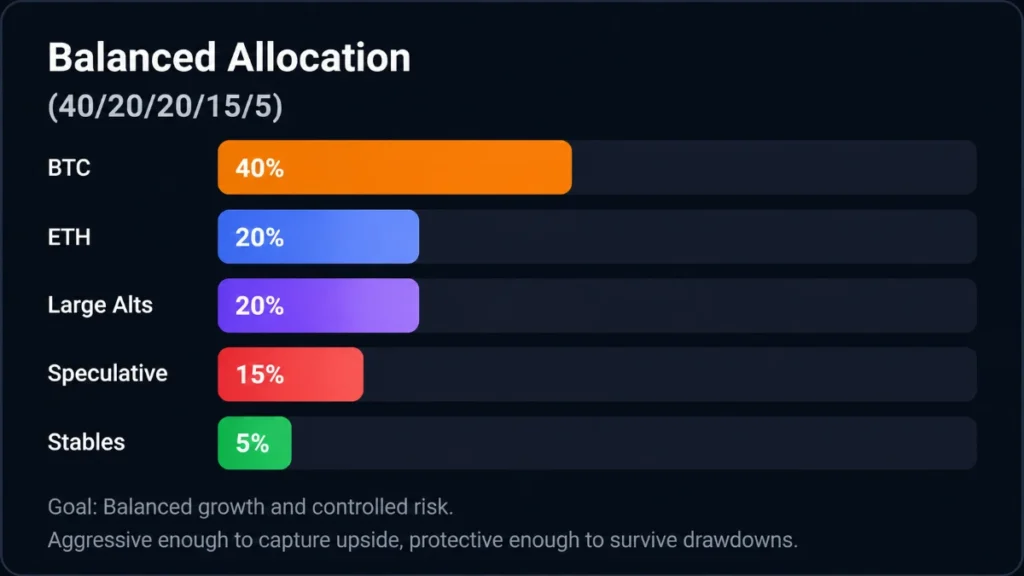Image resolution: width=1024 pixels, height=576 pixels.
Task: Select the Speculative label
Action: pos(108,374)
